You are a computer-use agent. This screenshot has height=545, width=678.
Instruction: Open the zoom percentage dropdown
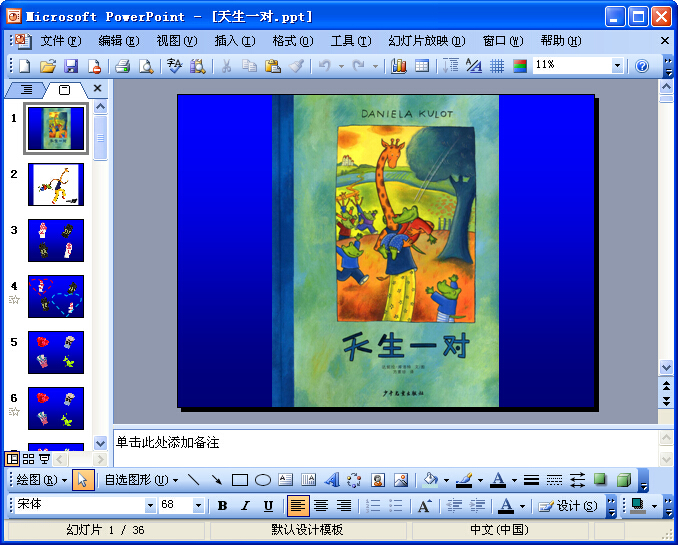[617, 66]
